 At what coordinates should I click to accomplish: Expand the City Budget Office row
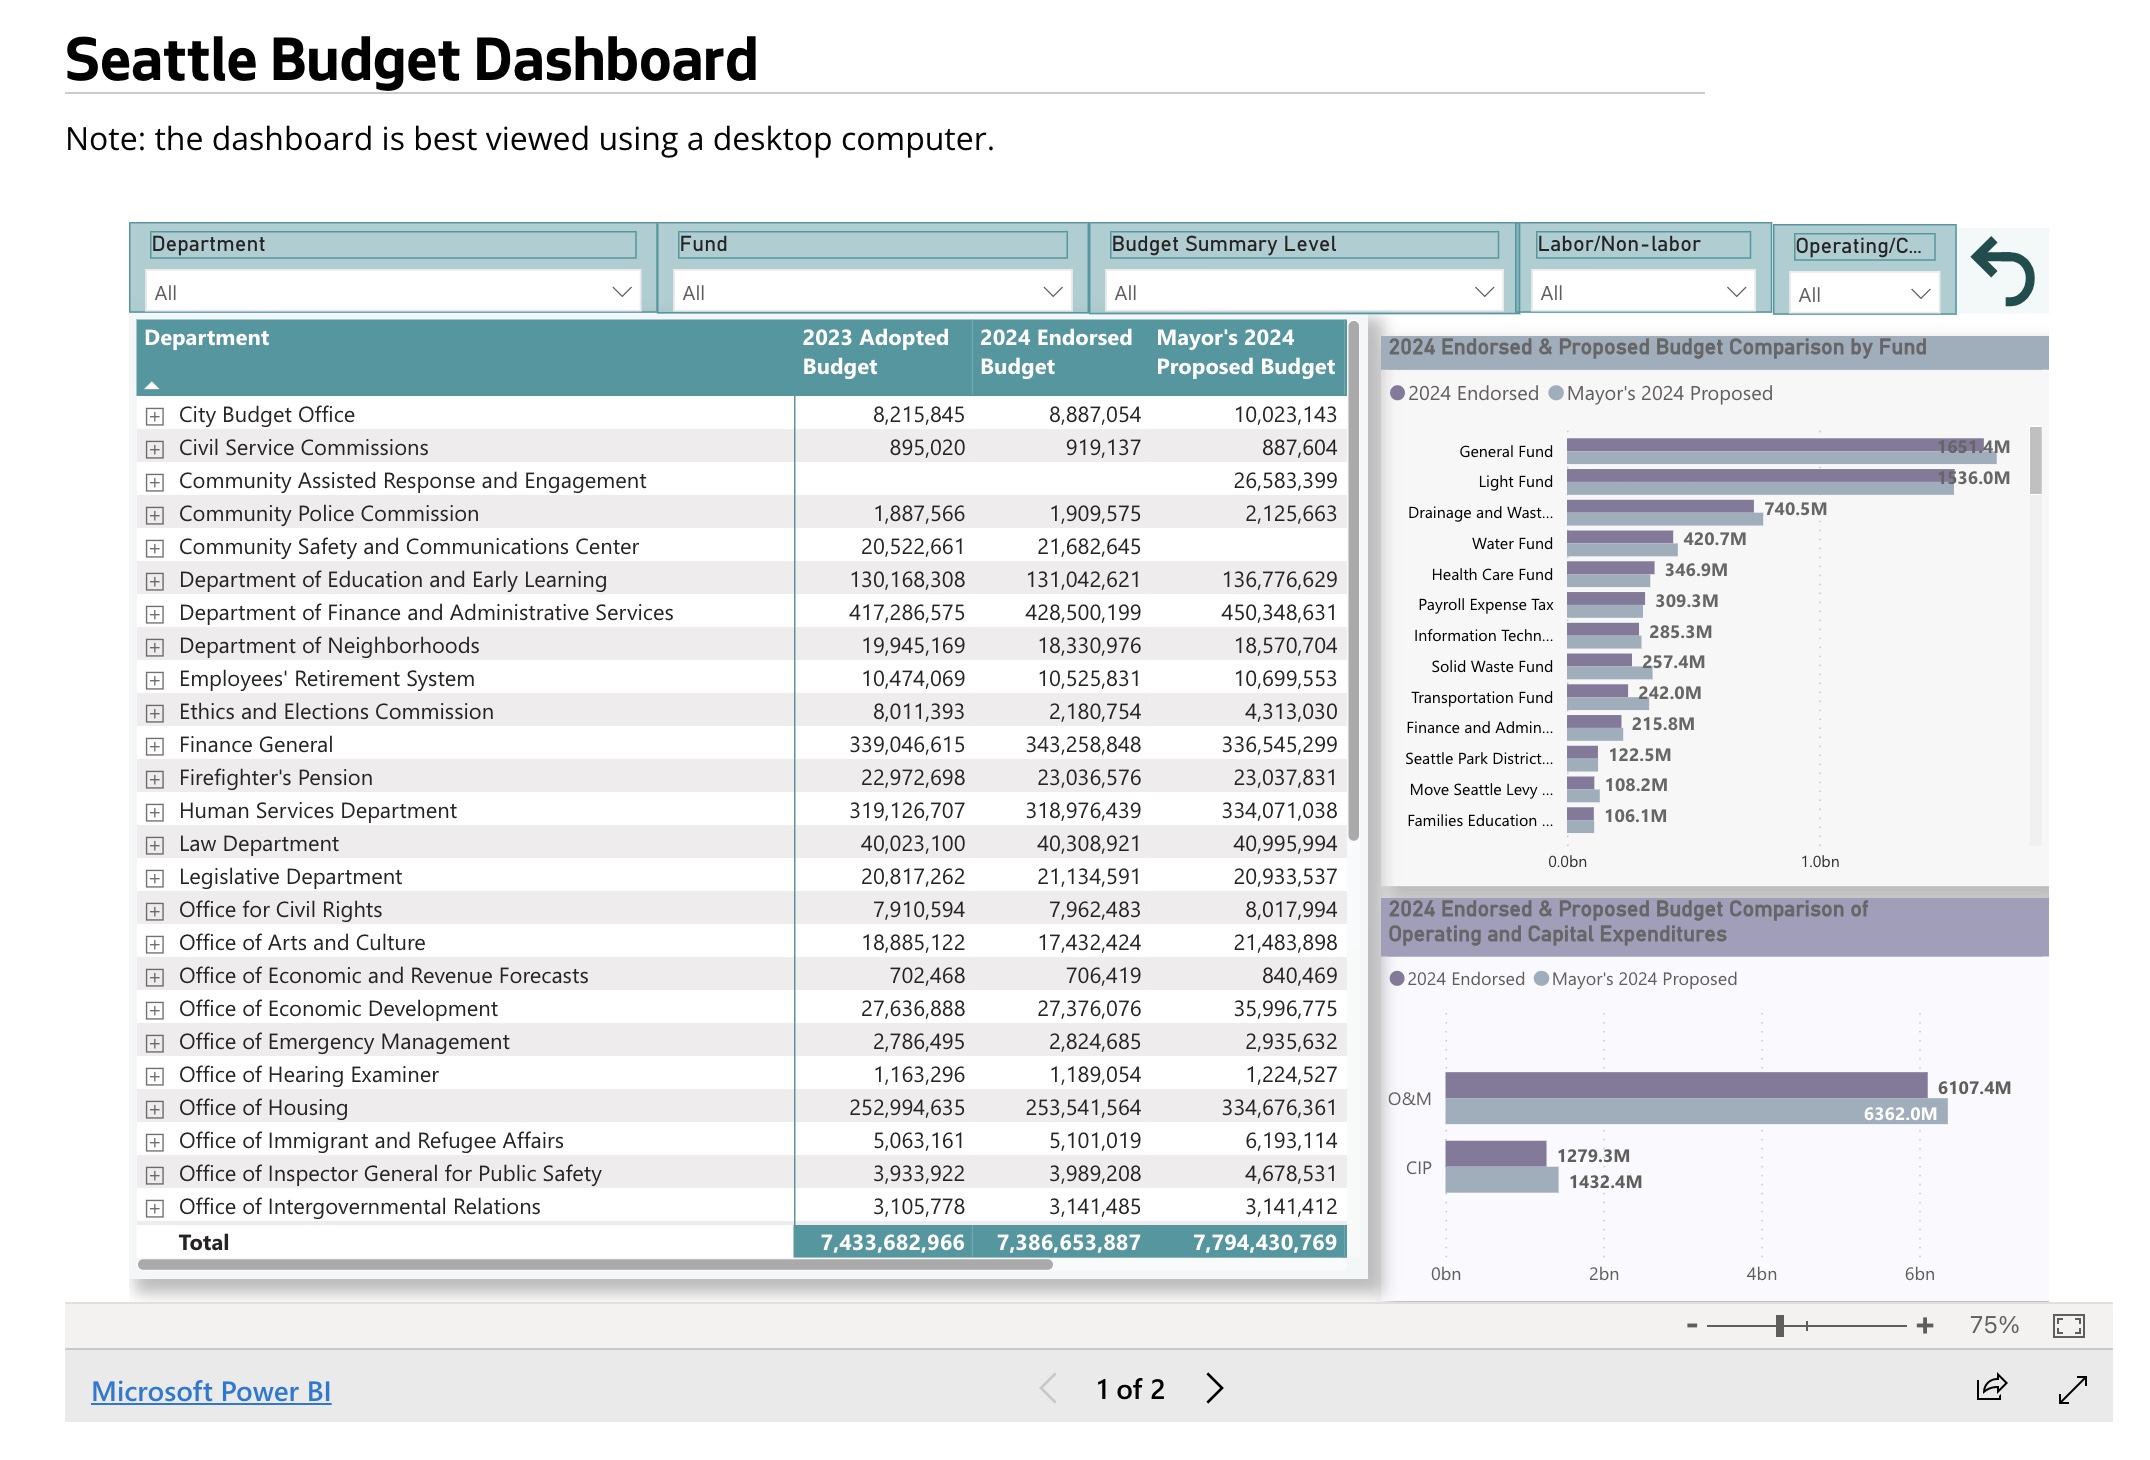[155, 416]
